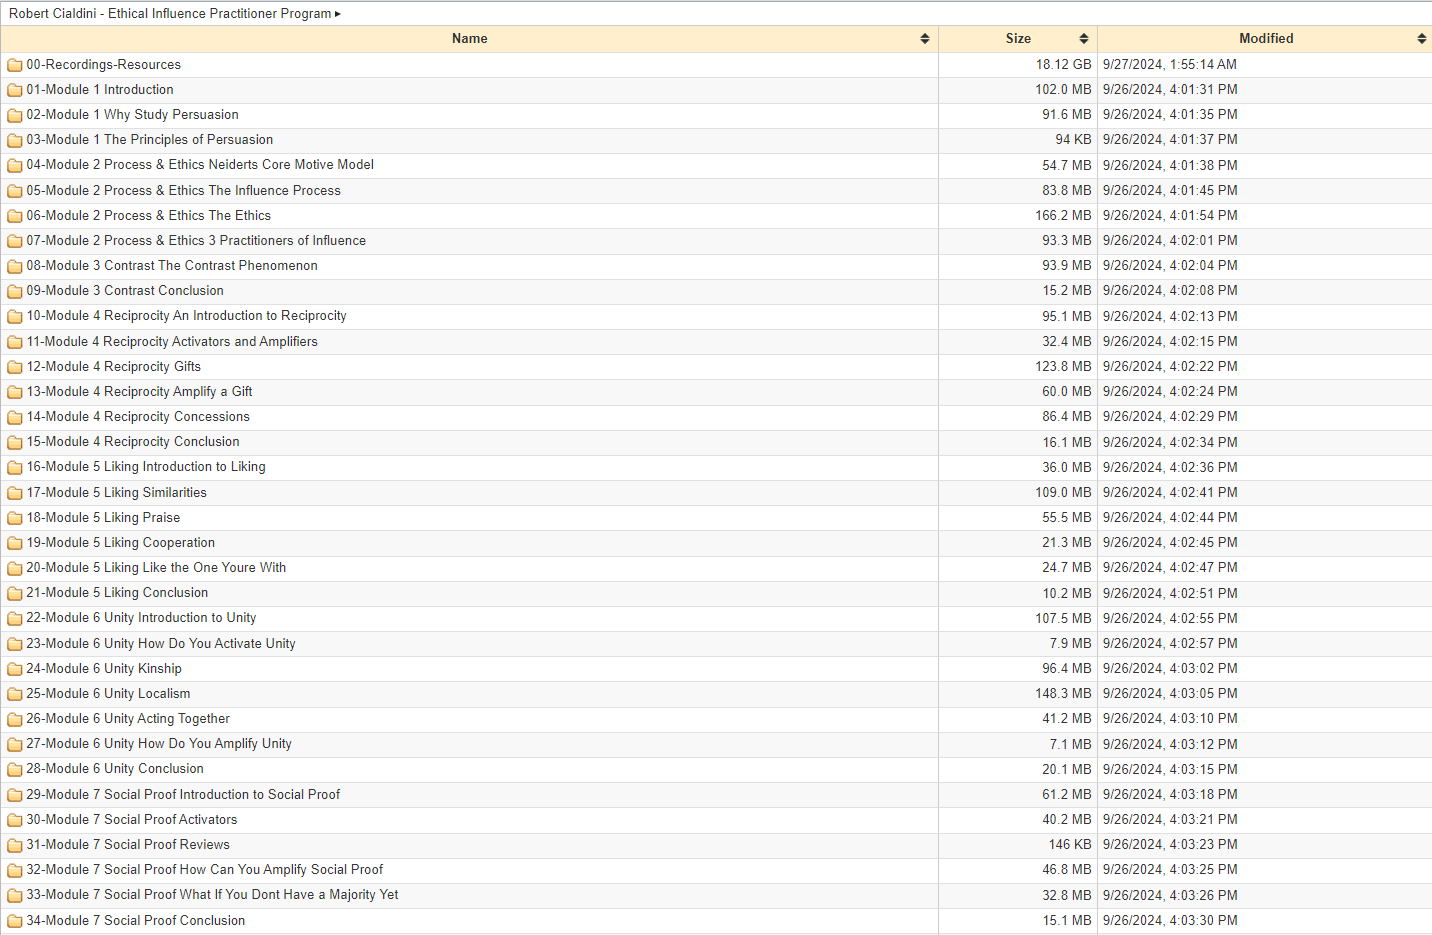The height and width of the screenshot is (935, 1432).
Task: Select the 18.12 GB size value
Action: pos(1063,65)
